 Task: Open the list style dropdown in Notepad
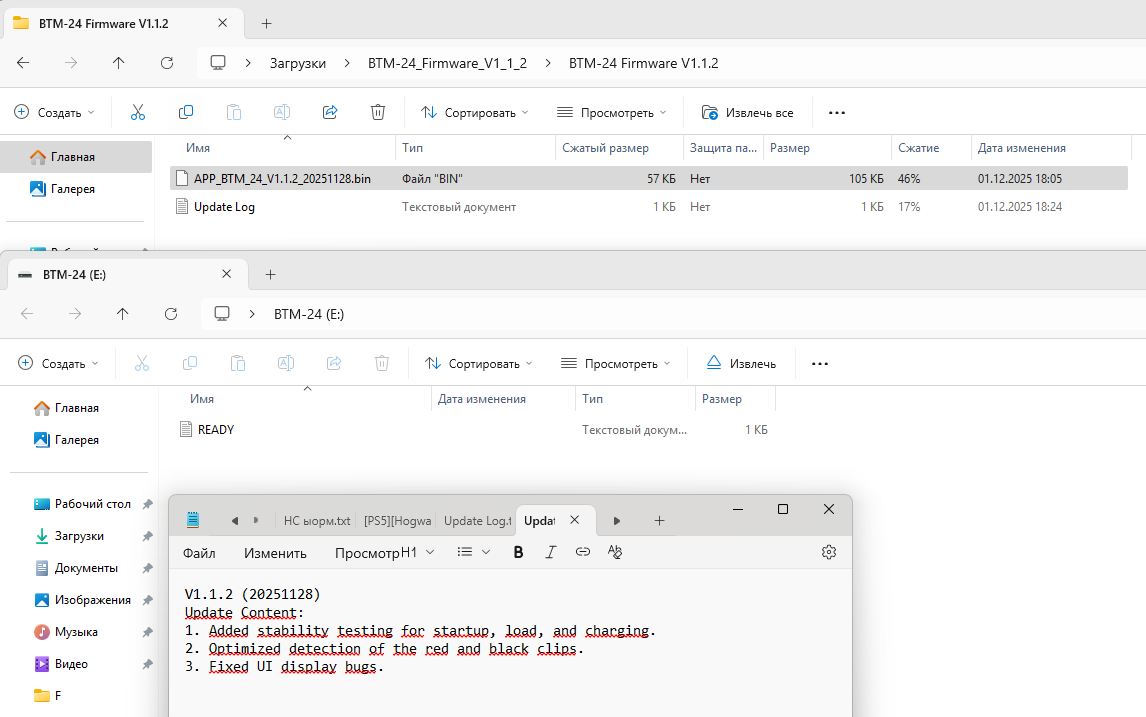(x=474, y=553)
